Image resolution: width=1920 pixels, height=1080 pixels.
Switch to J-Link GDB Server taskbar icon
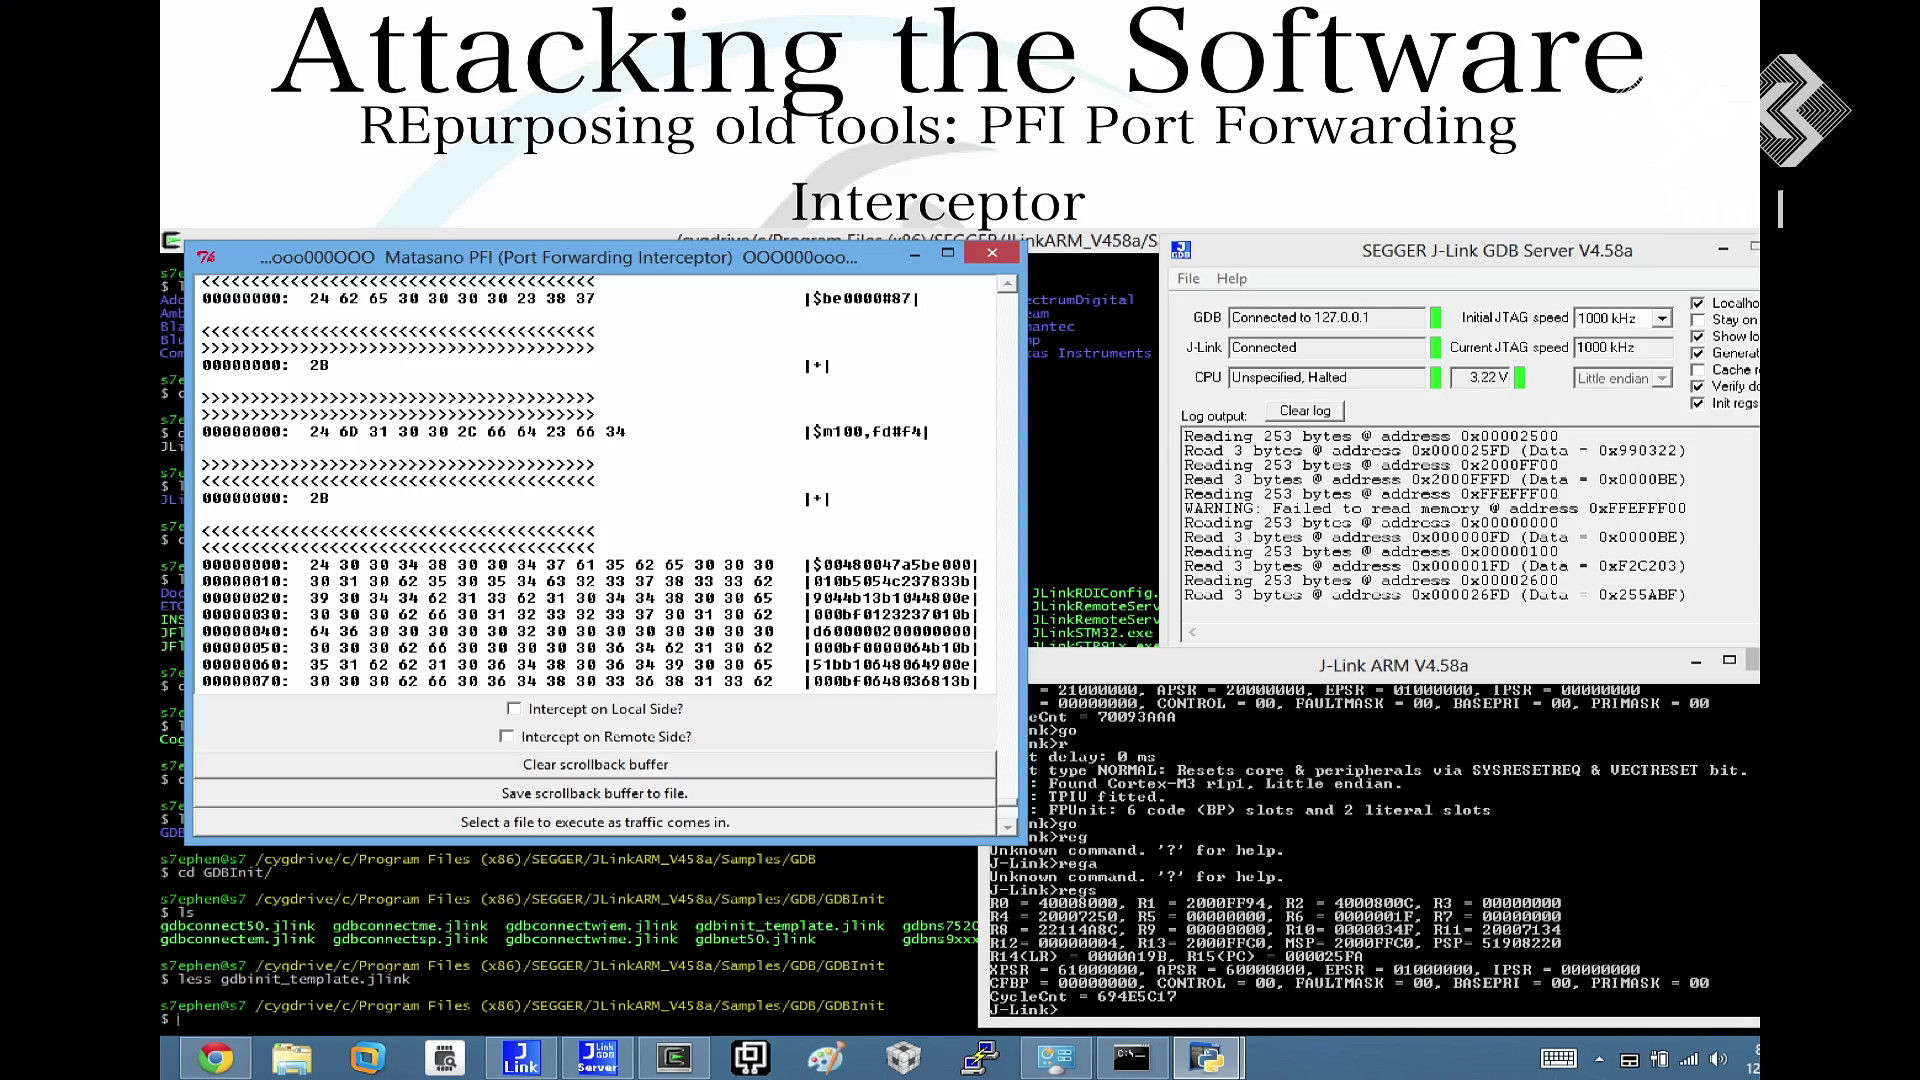(598, 1057)
